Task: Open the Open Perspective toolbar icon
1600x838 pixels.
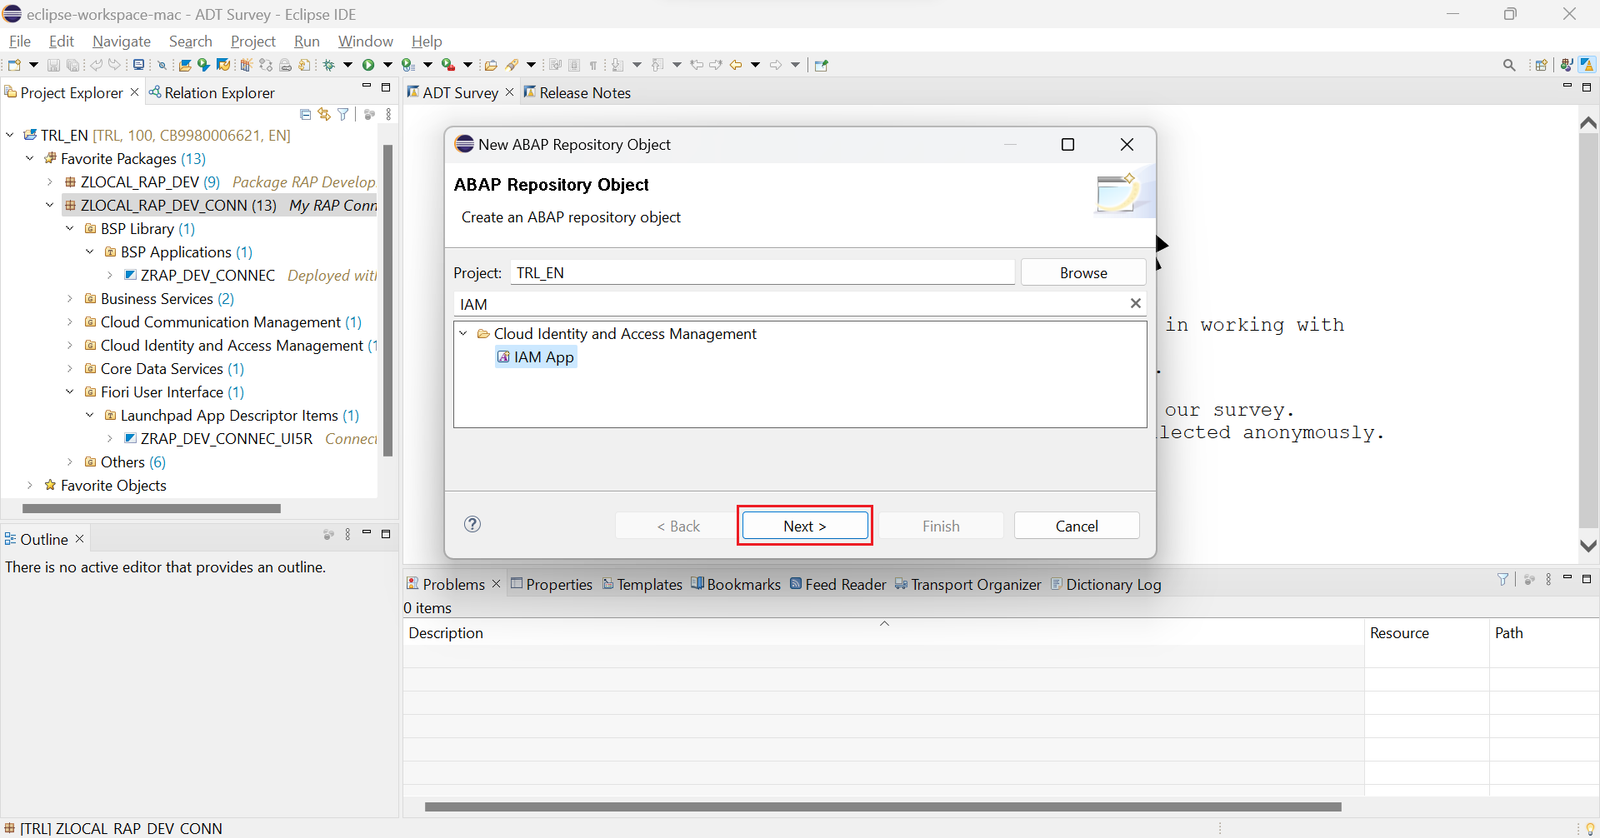Action: pyautogui.click(x=1541, y=65)
